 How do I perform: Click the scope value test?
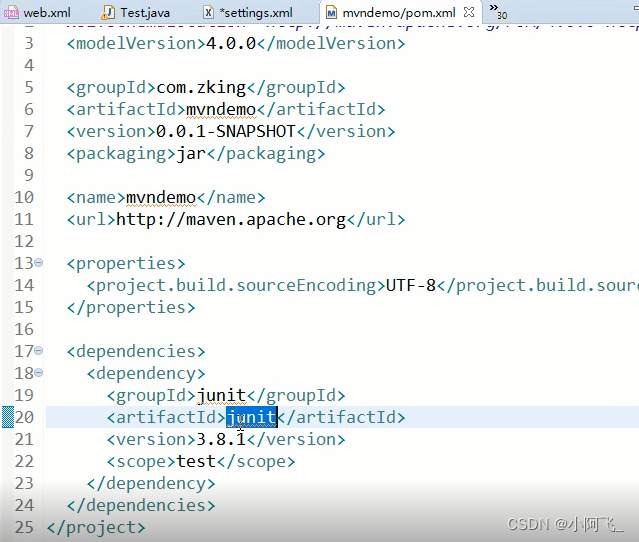(196, 461)
